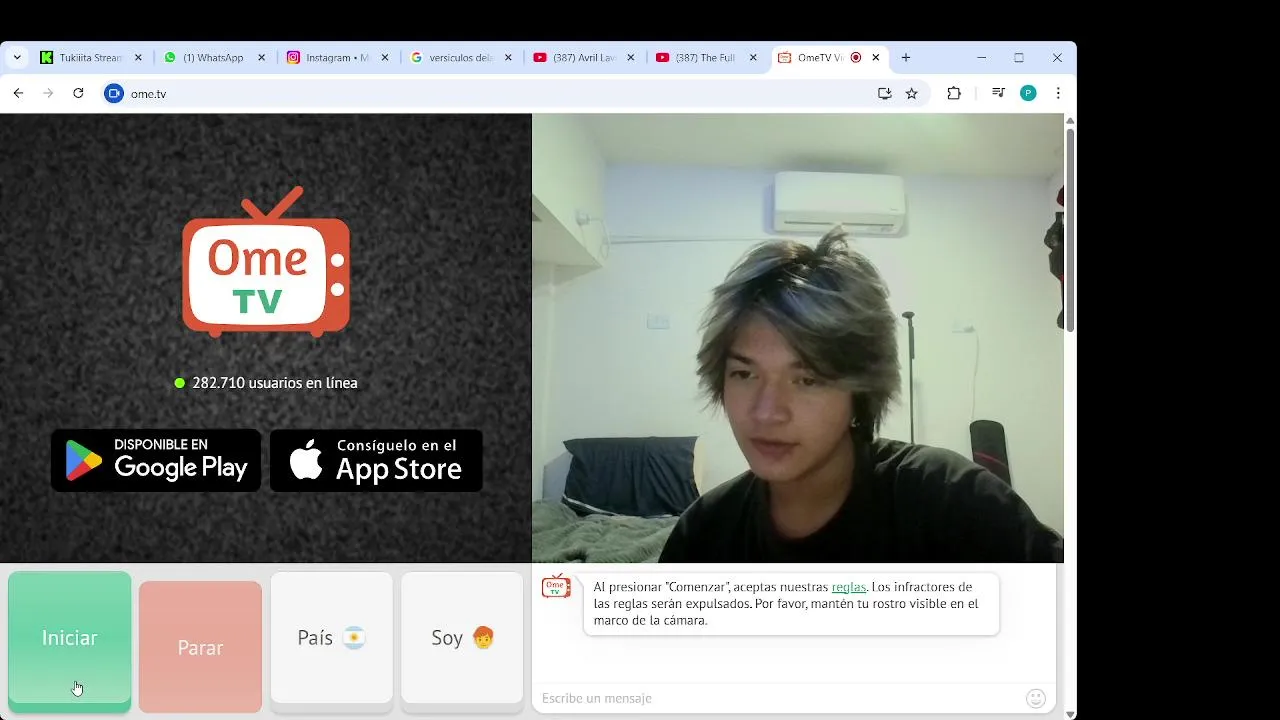Open the Chrome three-dot menu

[x=1058, y=93]
